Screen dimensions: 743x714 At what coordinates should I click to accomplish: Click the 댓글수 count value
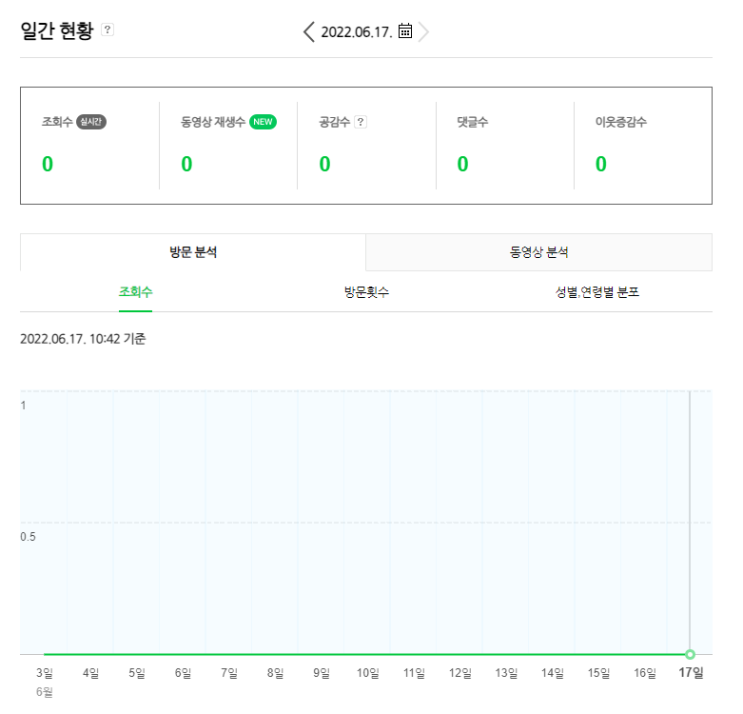[462, 164]
